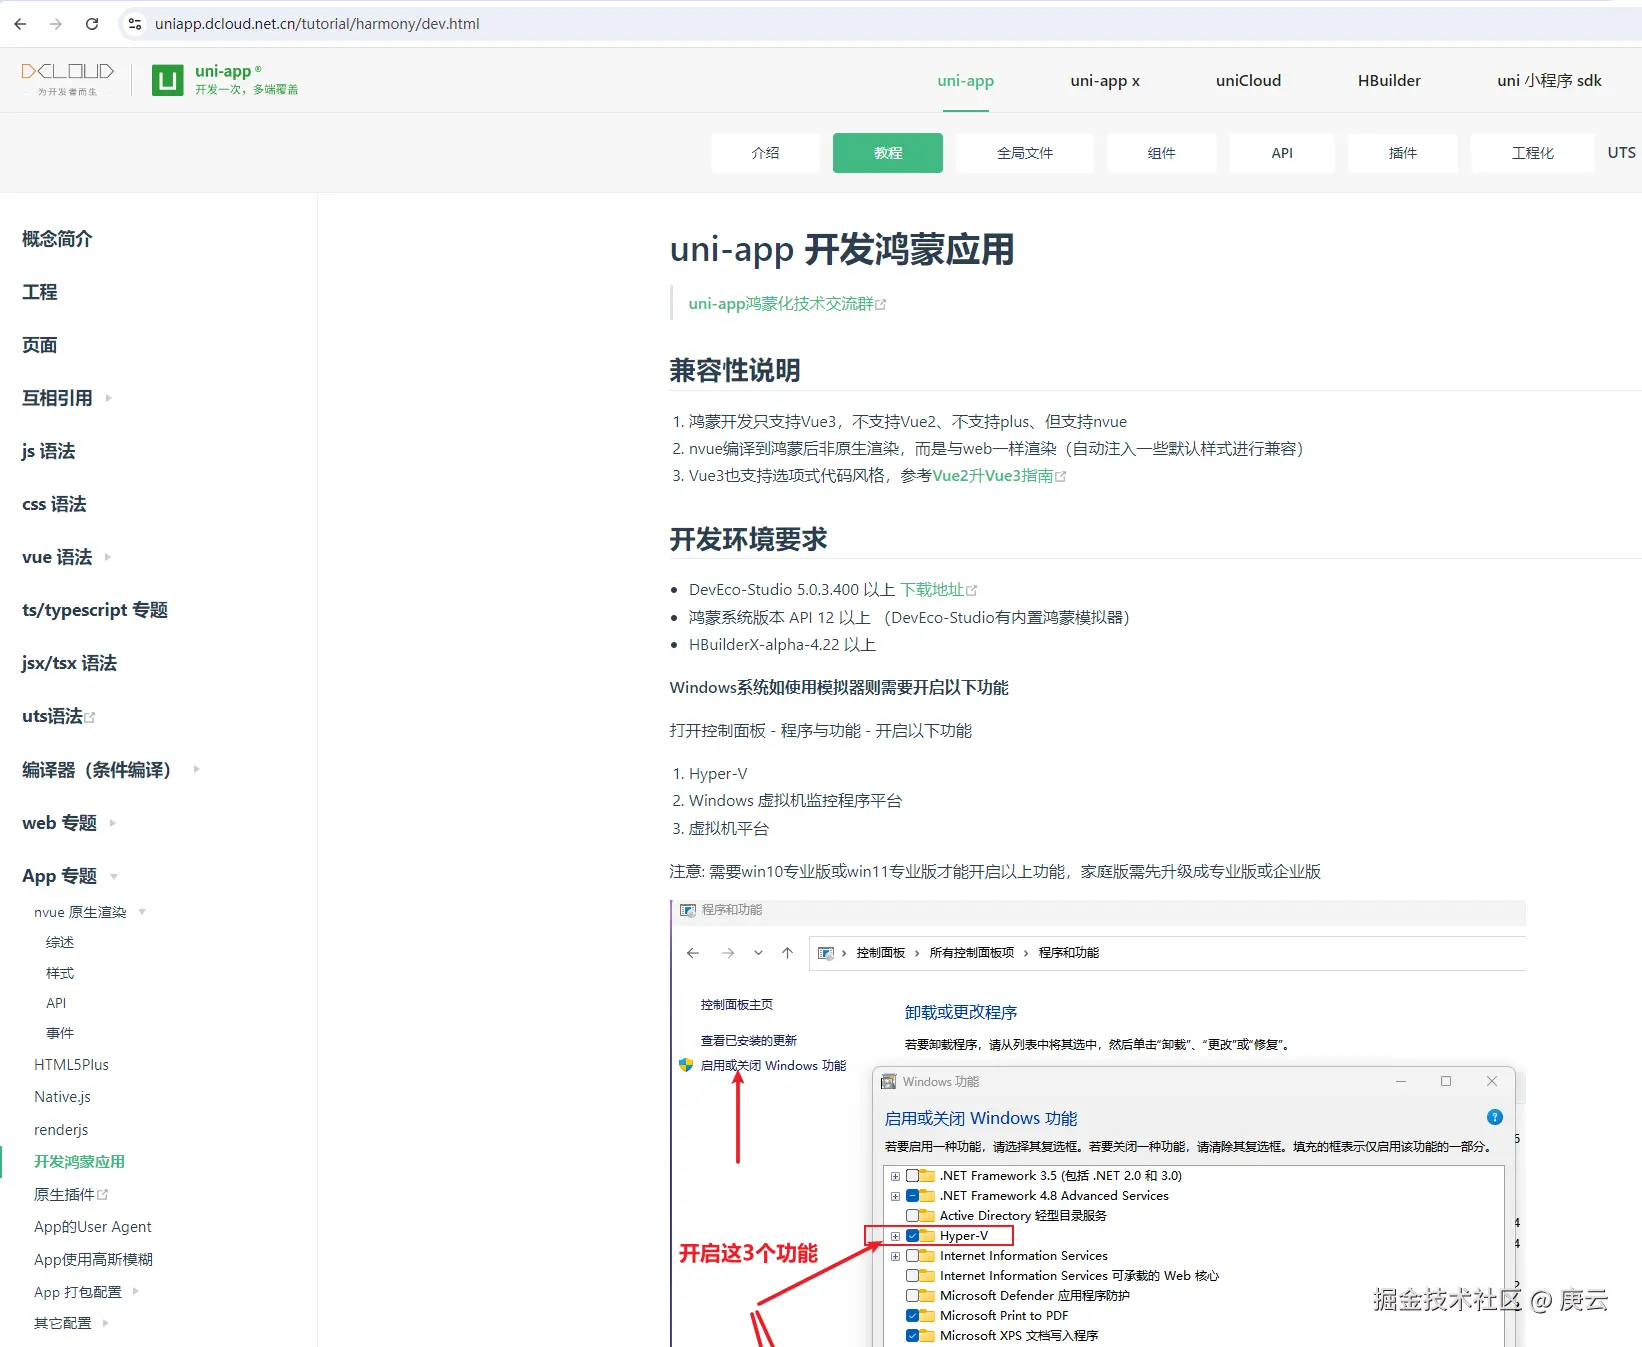Viewport: 1642px width, 1347px height.
Task: Open the recent locations dropdown in 程序和功能
Action: point(759,953)
